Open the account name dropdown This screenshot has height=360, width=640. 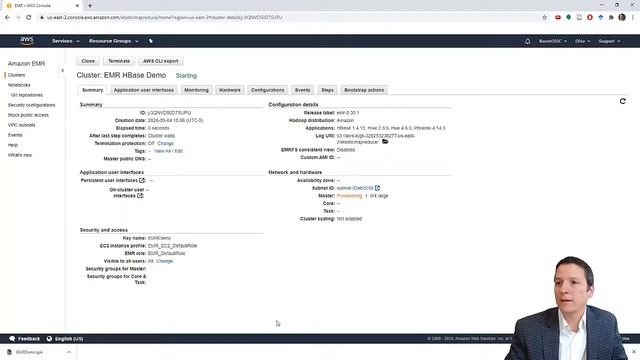(x=553, y=41)
